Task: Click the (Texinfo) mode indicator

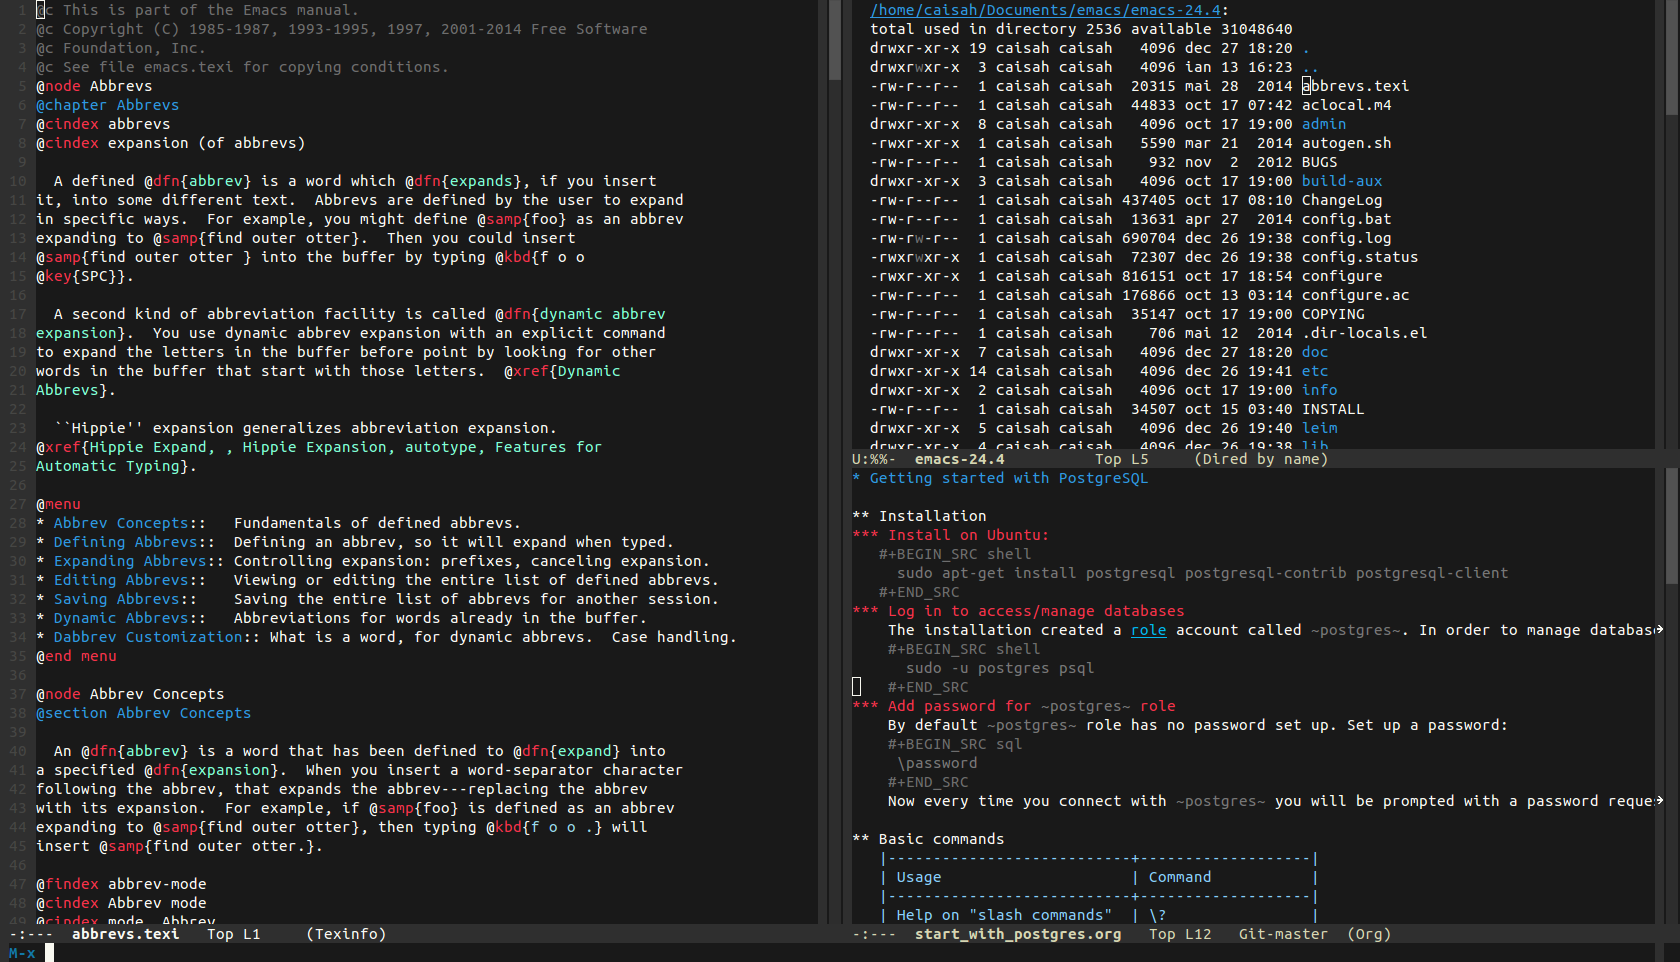Action: (346, 934)
